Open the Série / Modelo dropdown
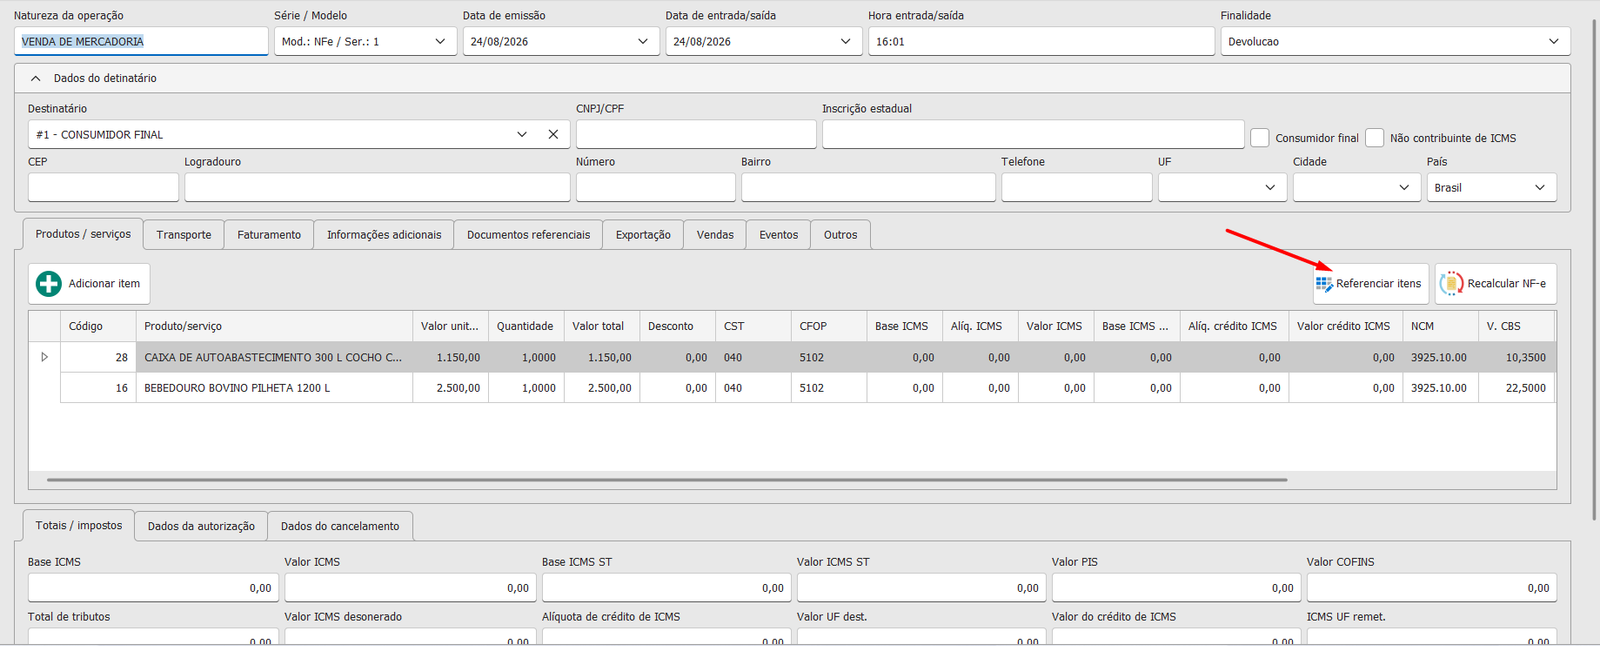1600x646 pixels. (440, 41)
